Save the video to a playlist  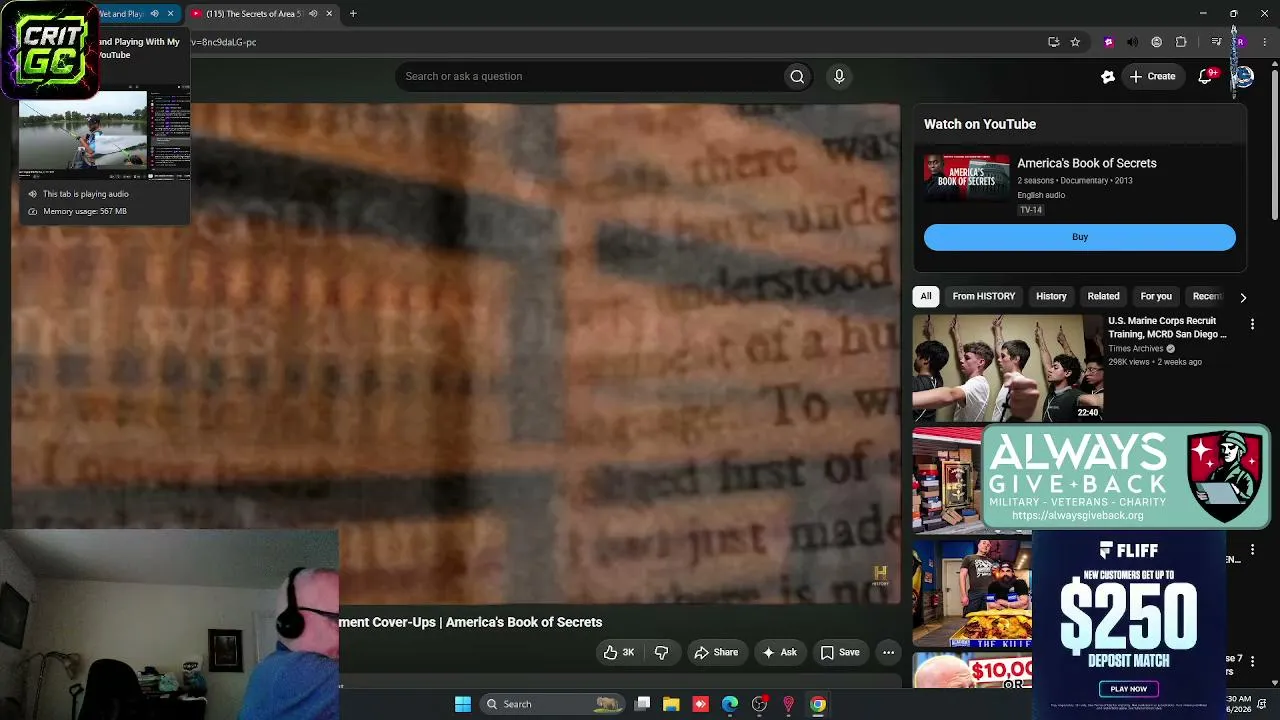click(x=840, y=652)
